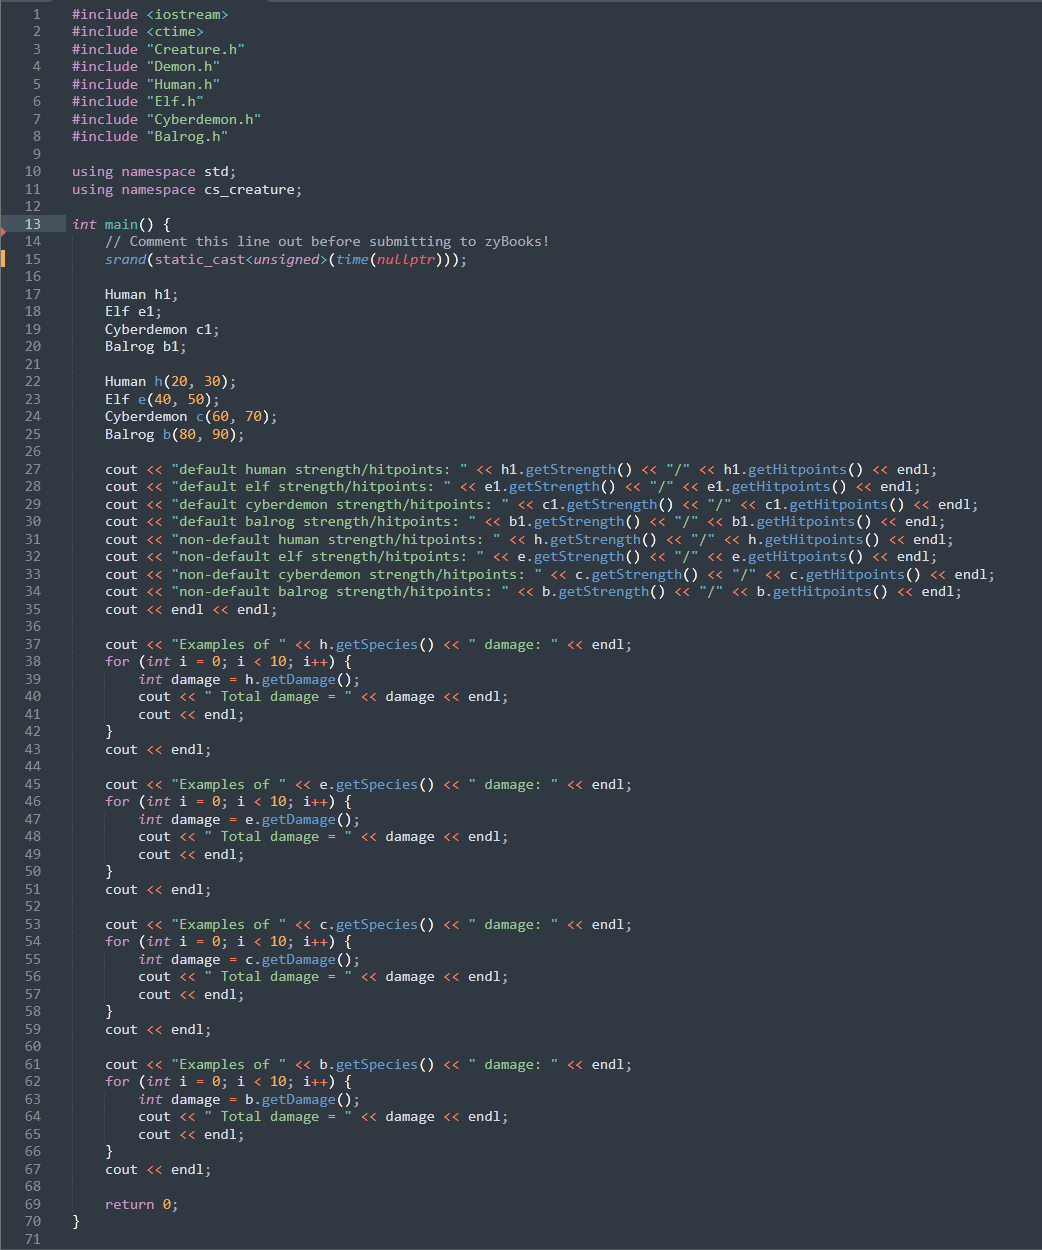1042x1250 pixels.
Task: Click the orange change marker beside line 15
Action: (x=3, y=259)
